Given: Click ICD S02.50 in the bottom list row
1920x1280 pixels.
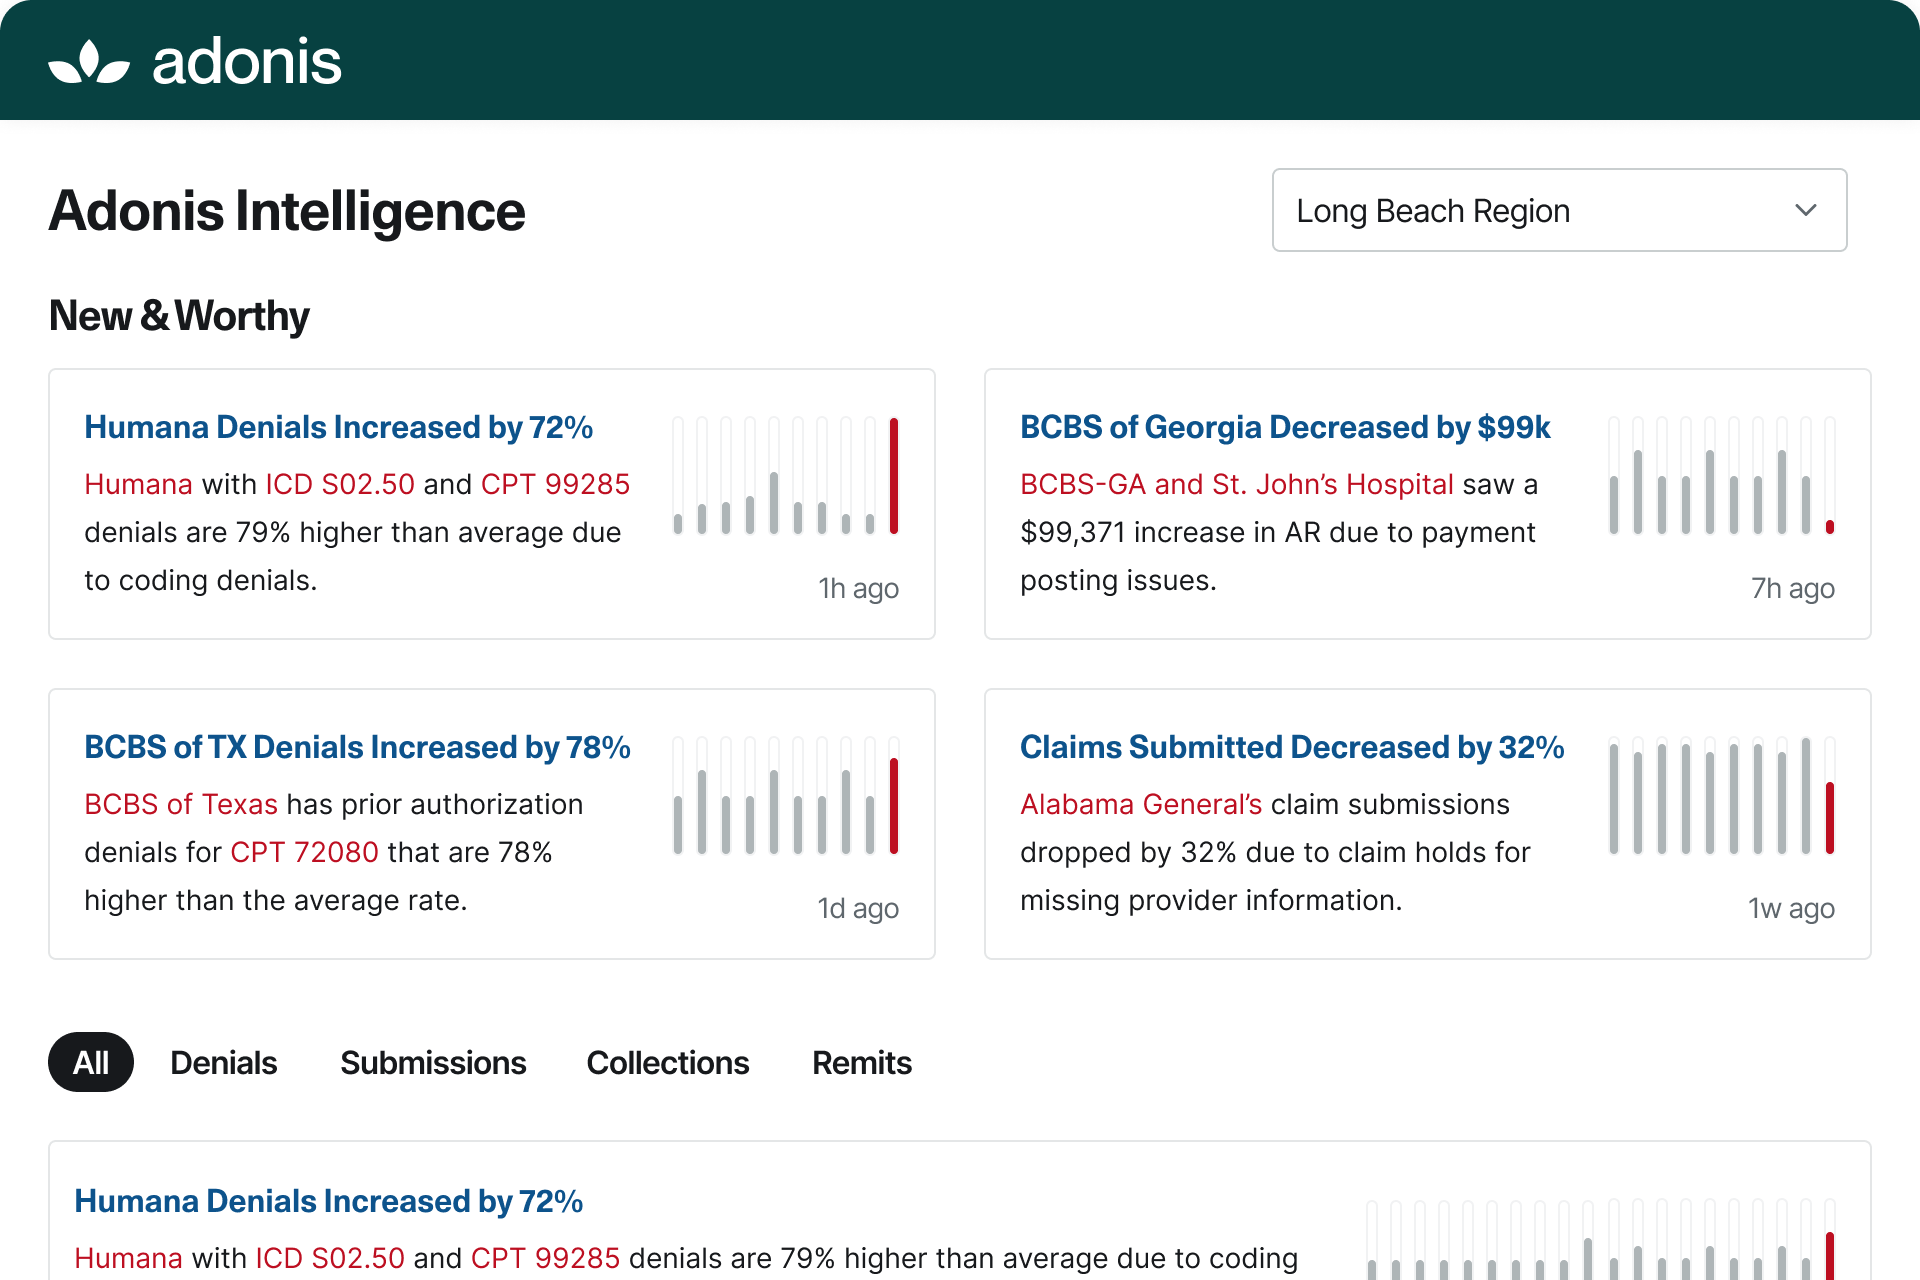Looking at the screenshot, I should 330,1258.
